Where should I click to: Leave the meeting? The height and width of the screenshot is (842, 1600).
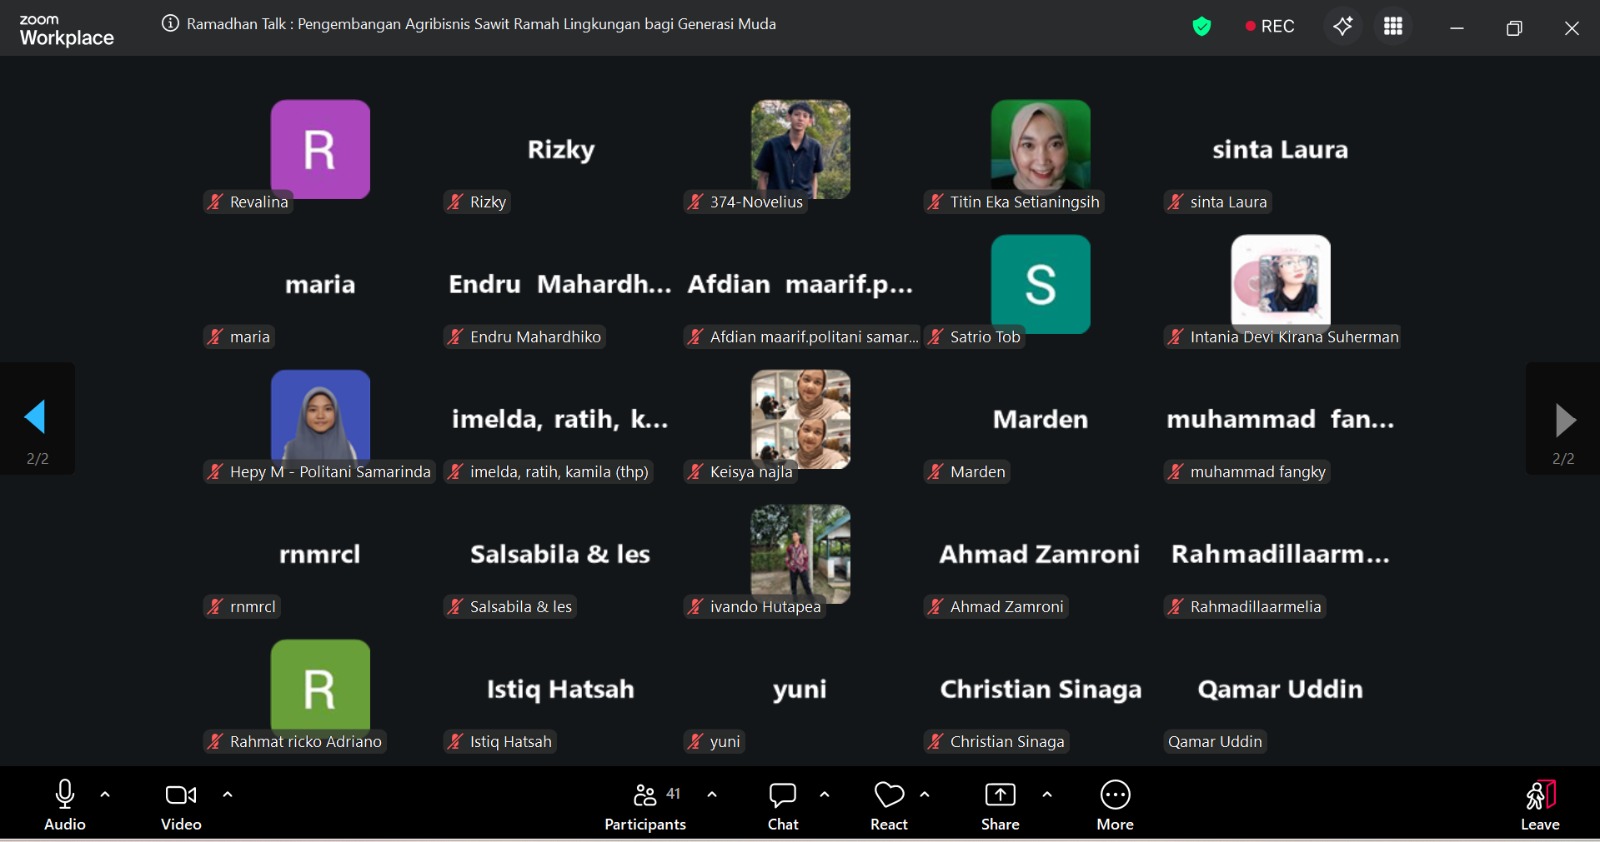coord(1540,805)
